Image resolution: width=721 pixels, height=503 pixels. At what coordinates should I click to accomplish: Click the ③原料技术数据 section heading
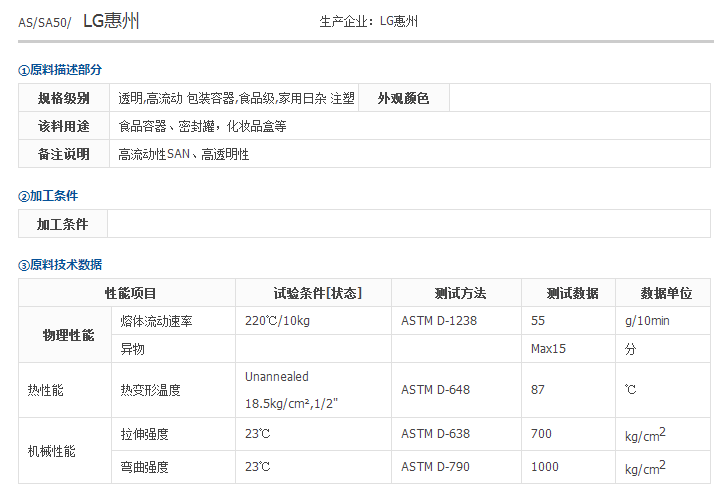pos(60,265)
